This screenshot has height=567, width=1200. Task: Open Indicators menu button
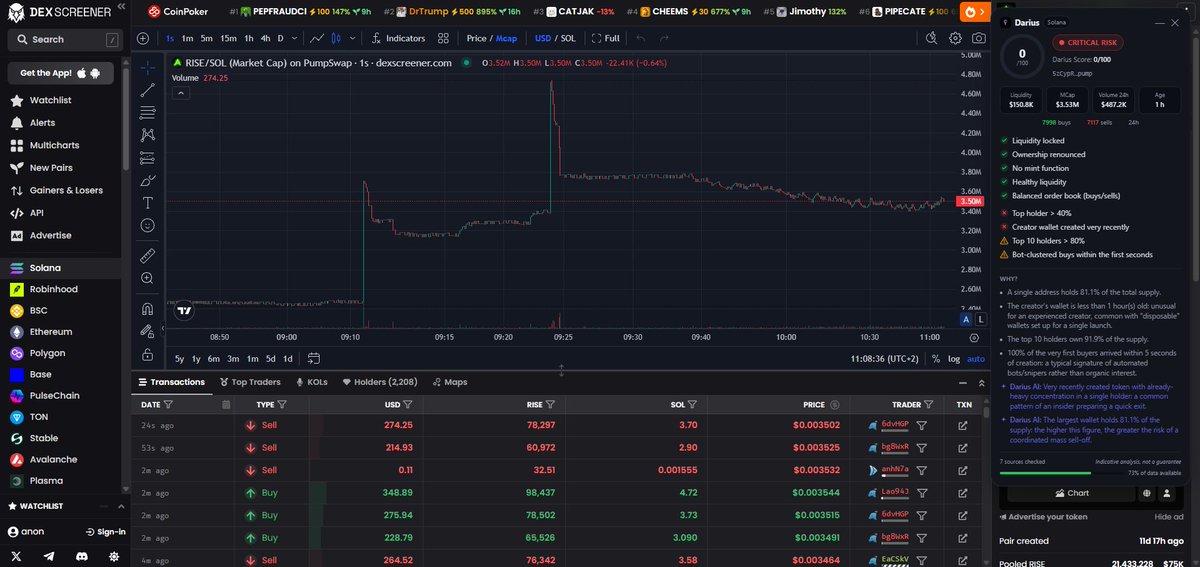pos(398,38)
